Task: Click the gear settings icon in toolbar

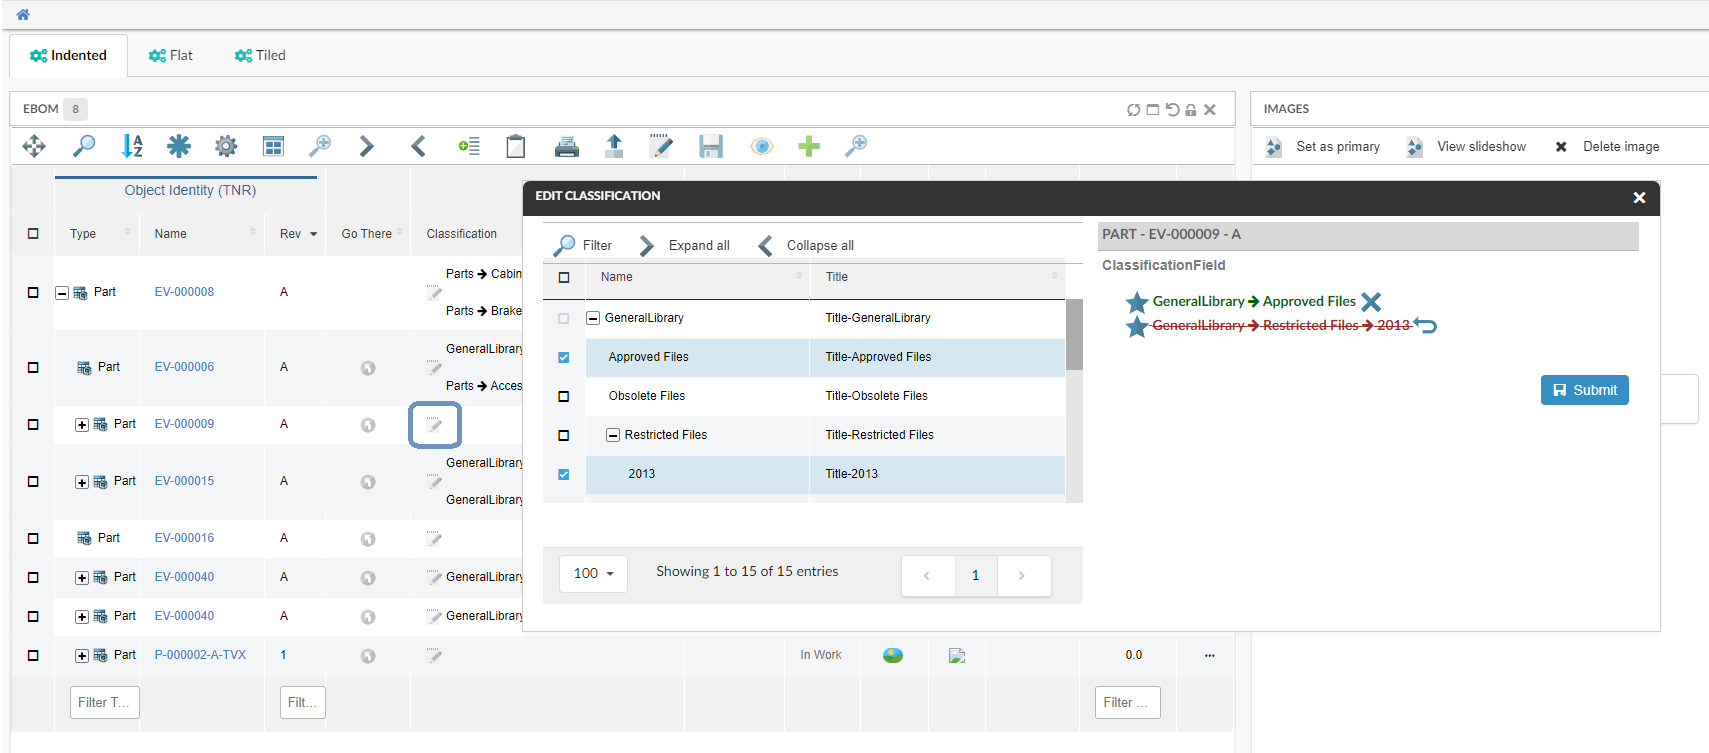Action: coord(226,147)
